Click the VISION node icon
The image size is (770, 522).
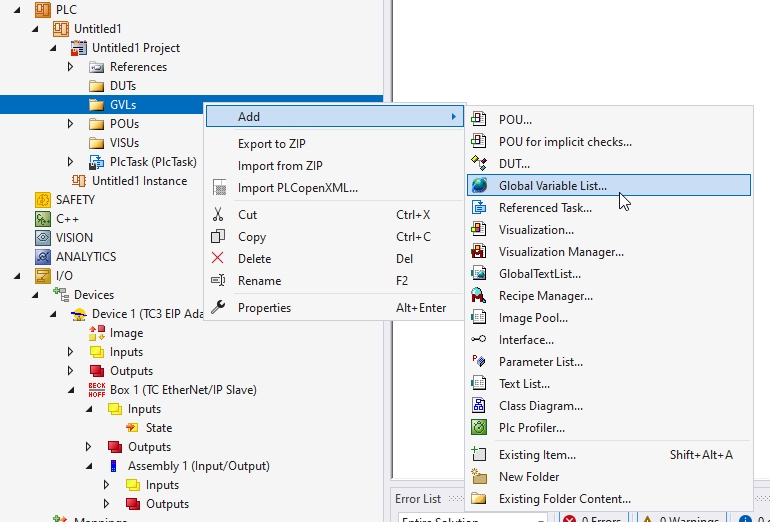43,238
